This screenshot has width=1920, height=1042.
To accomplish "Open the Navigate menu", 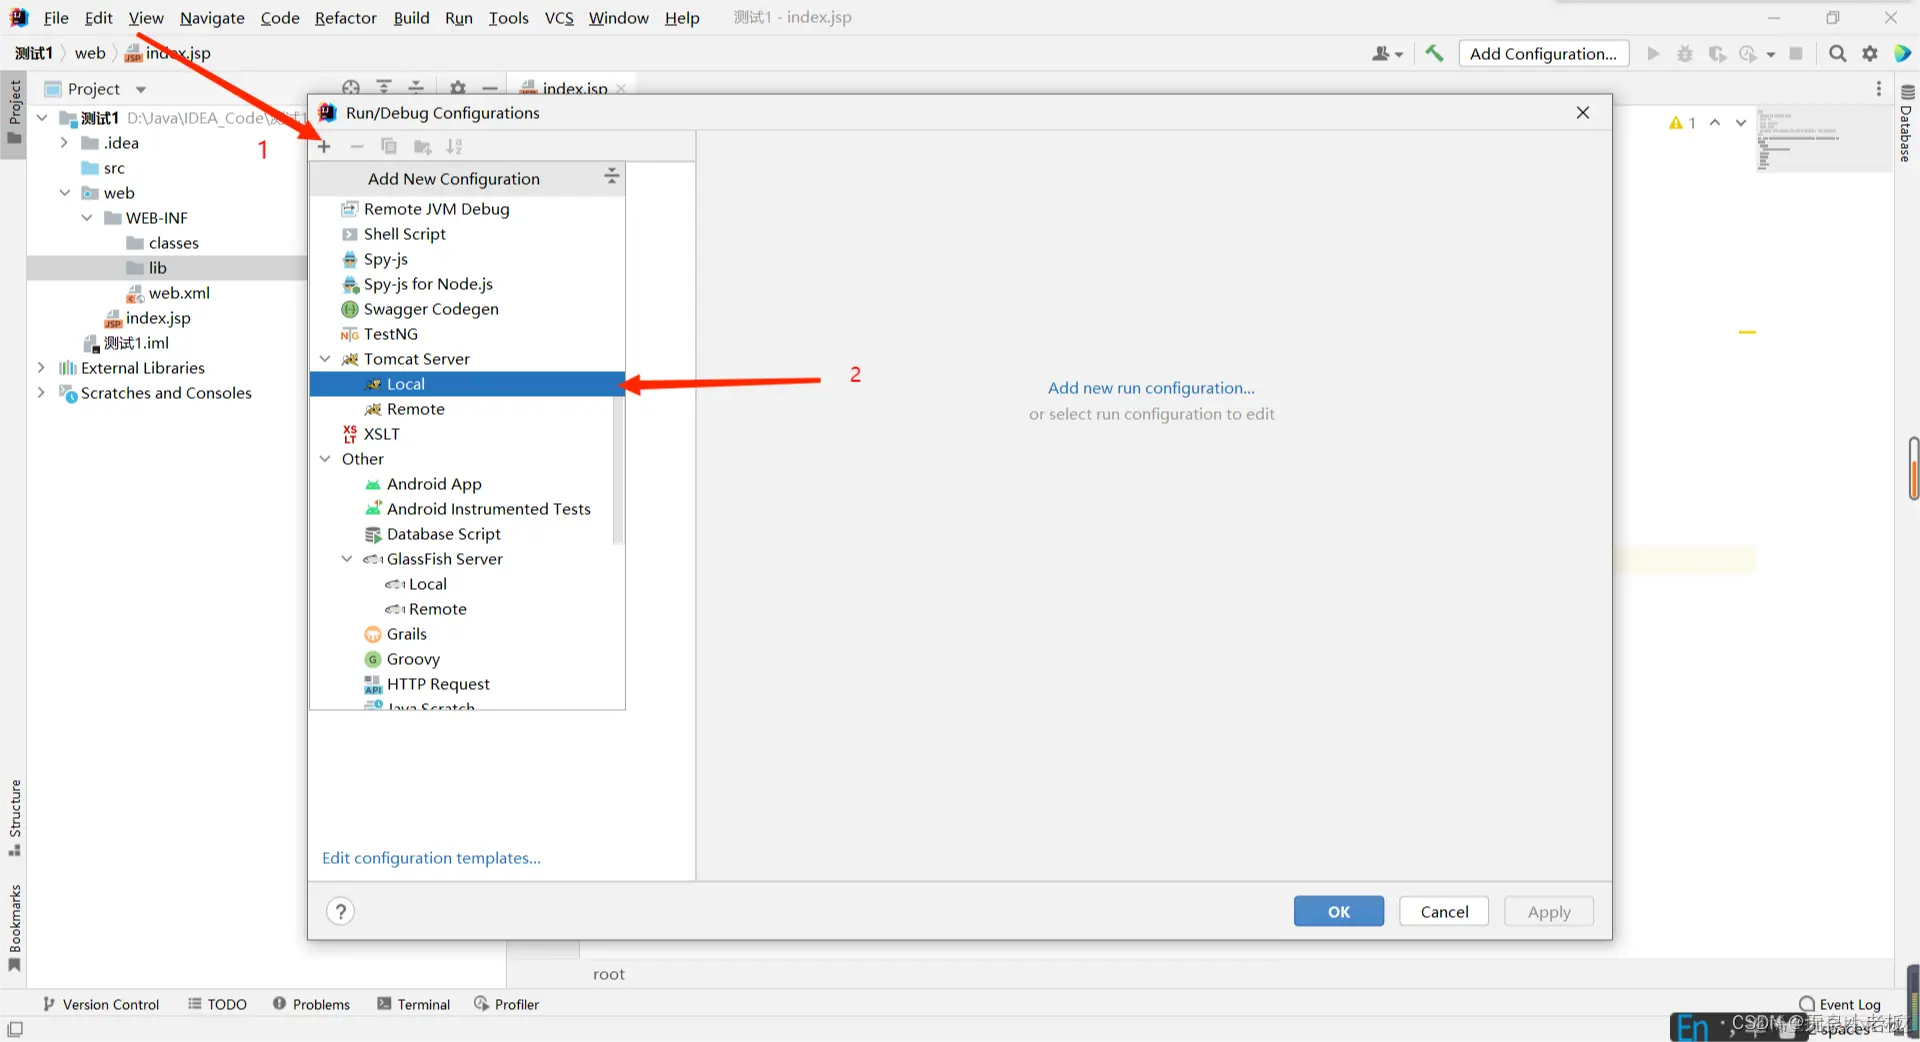I will pos(212,18).
